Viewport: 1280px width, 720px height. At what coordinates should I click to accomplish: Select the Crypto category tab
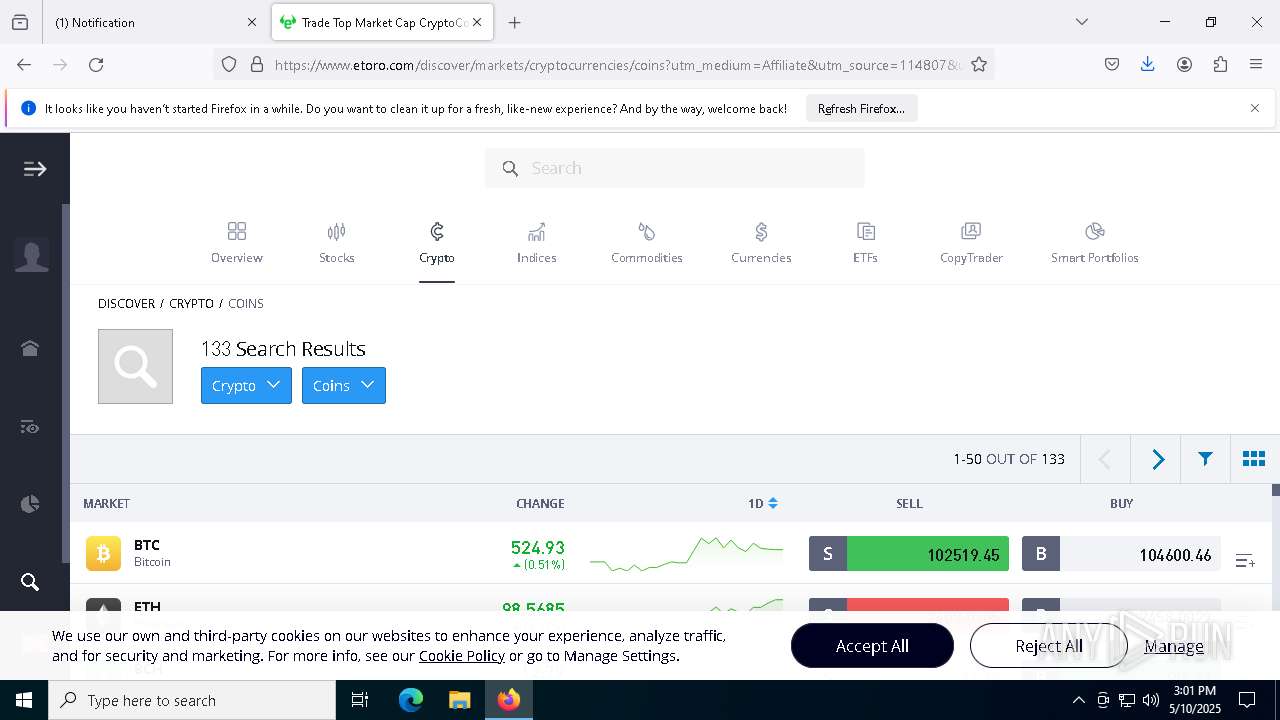(437, 243)
